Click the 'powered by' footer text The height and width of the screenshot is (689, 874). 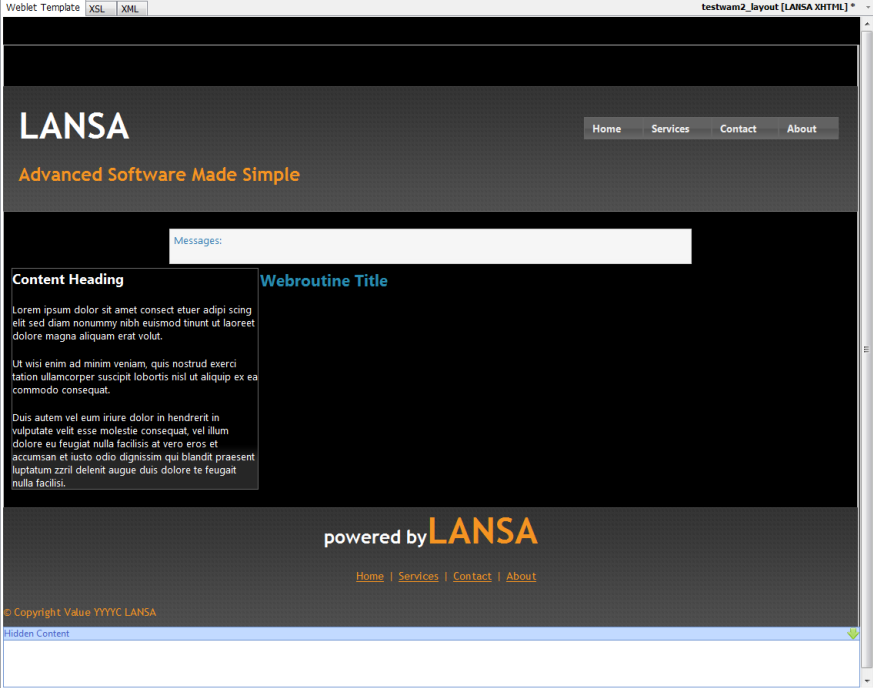(x=375, y=537)
